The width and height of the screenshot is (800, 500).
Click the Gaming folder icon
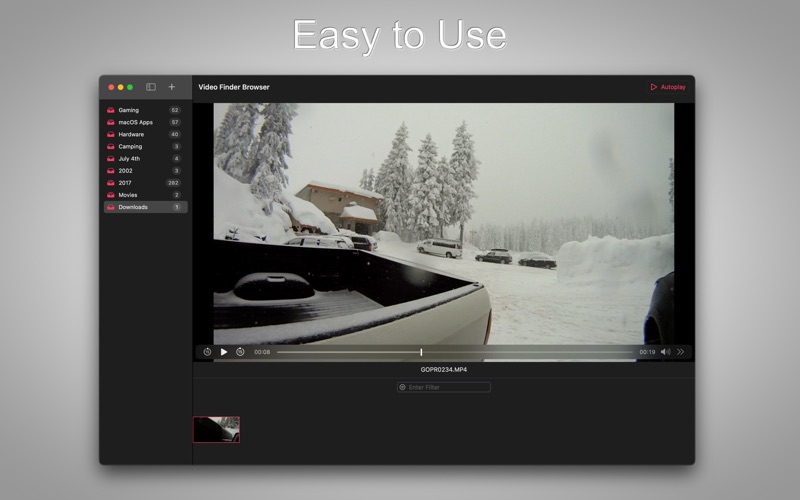[111, 110]
